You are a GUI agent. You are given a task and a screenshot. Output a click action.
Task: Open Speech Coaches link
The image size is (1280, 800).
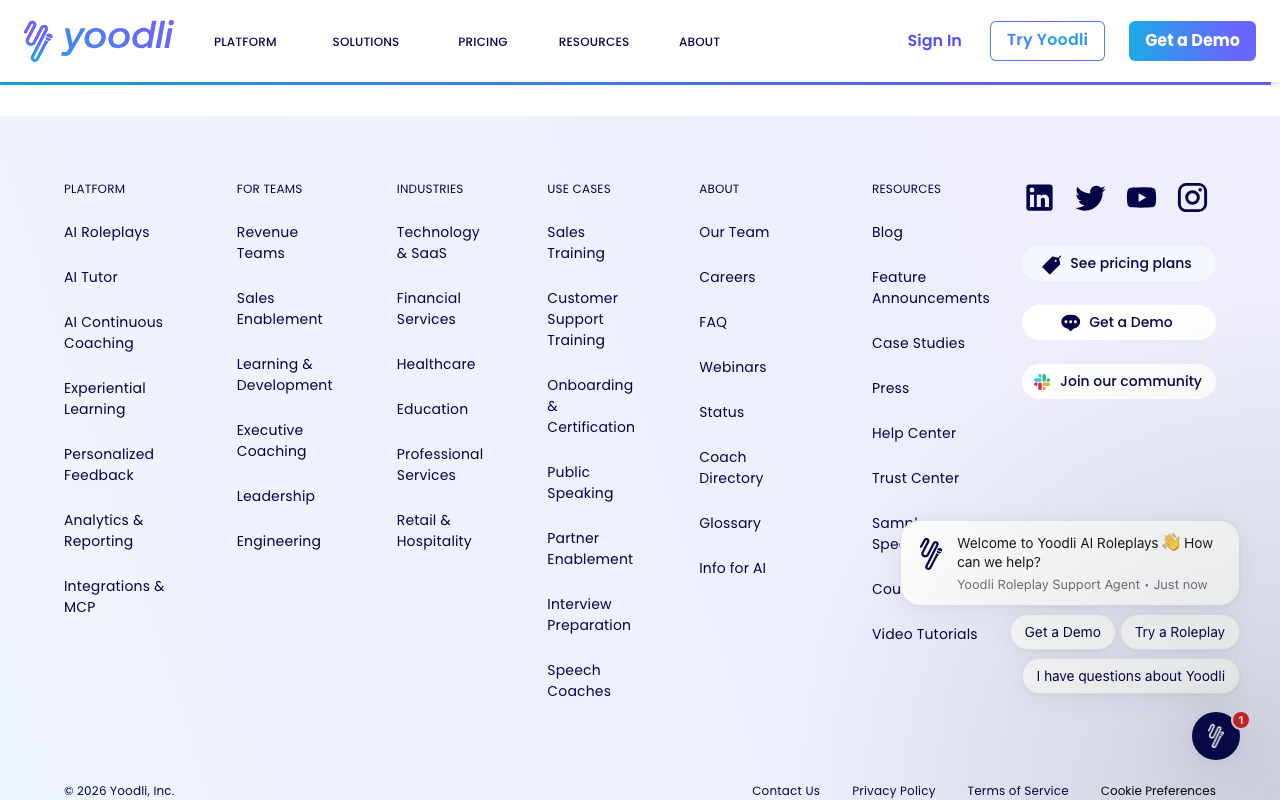(x=579, y=681)
